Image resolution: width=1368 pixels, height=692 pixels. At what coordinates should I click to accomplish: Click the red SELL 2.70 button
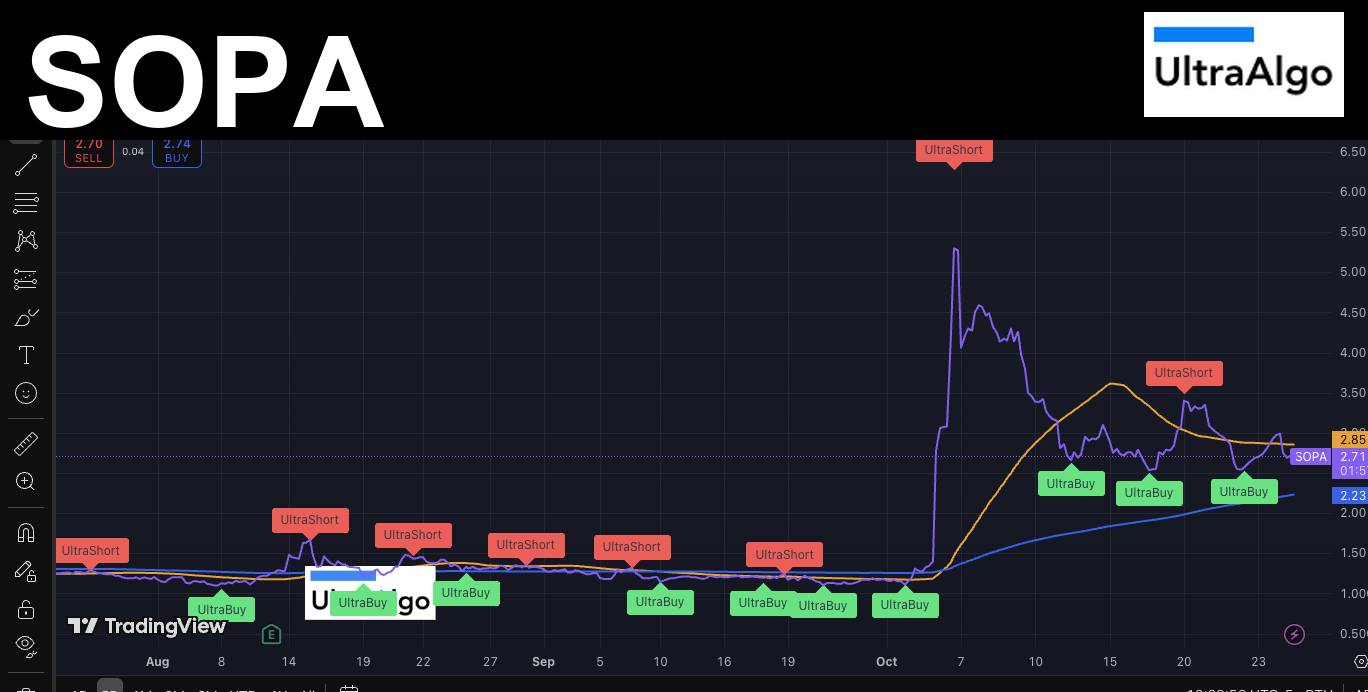tap(89, 151)
